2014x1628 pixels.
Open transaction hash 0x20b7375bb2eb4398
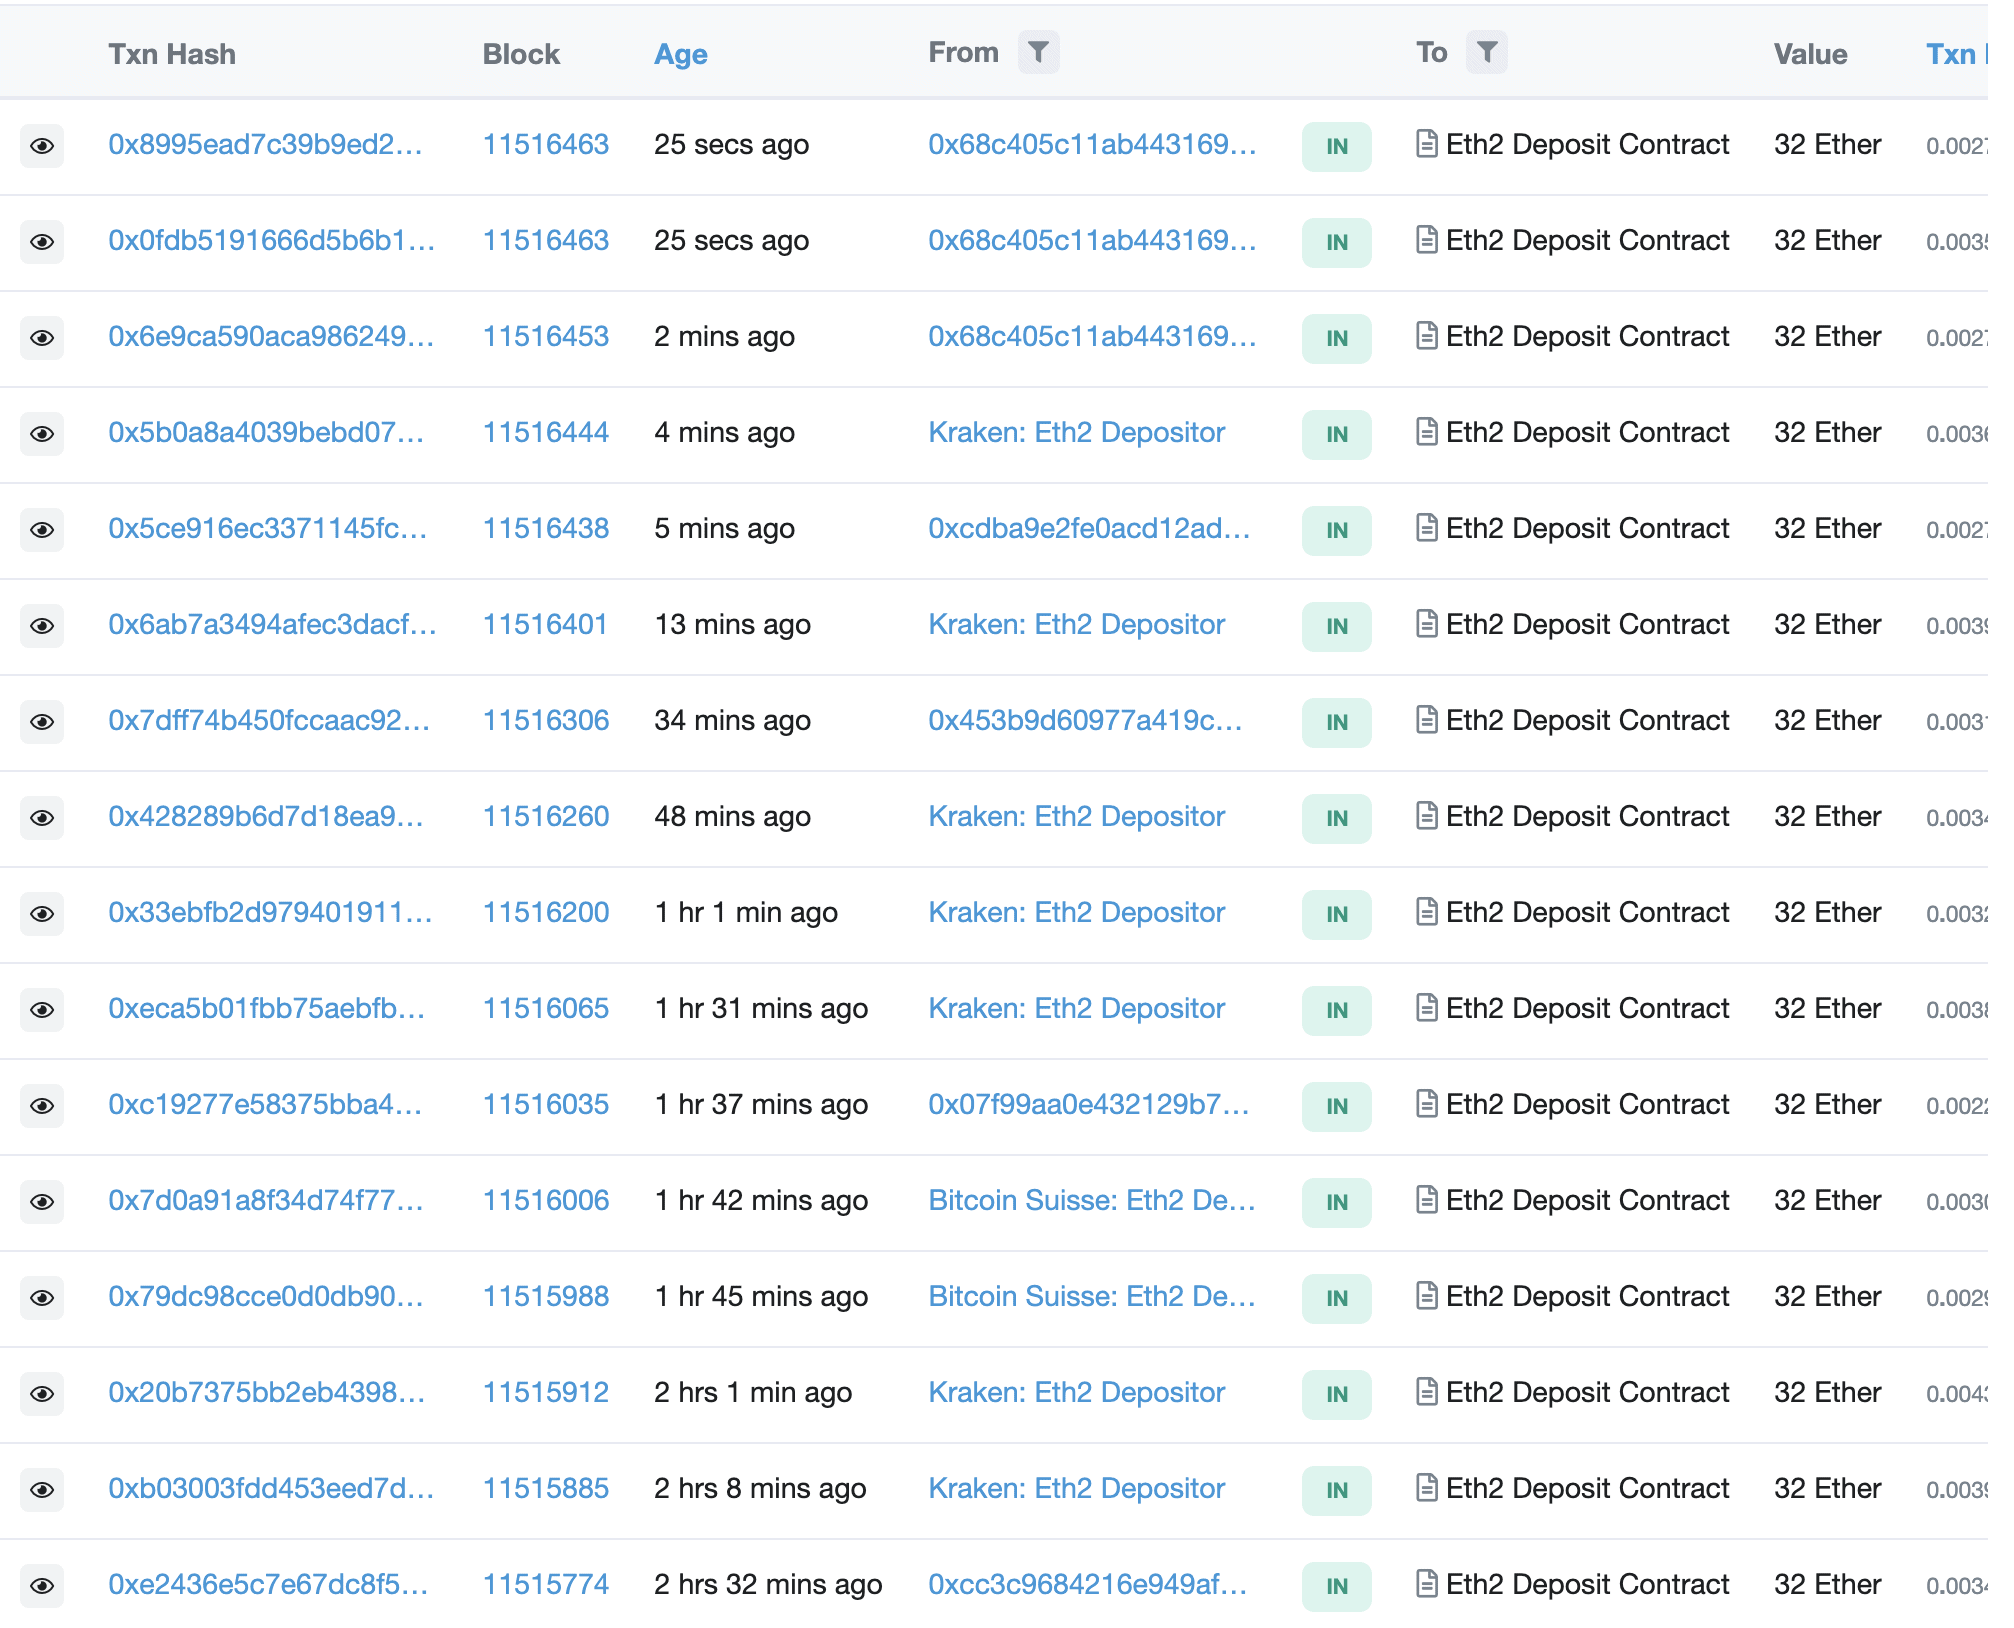tap(267, 1393)
